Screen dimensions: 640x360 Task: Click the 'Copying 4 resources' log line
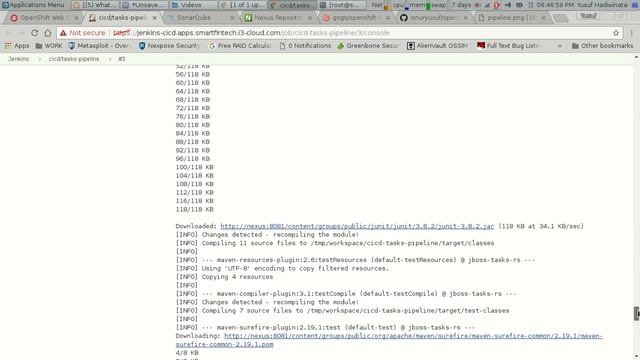[224, 277]
